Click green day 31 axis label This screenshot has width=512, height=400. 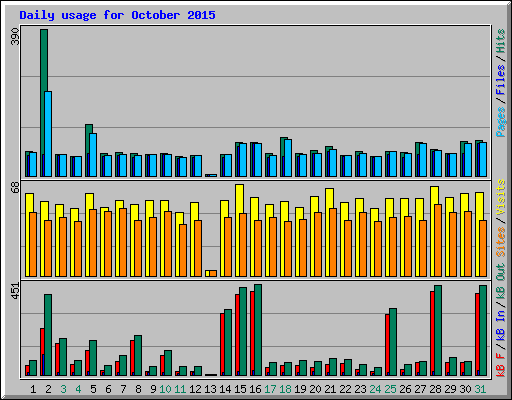[480, 389]
